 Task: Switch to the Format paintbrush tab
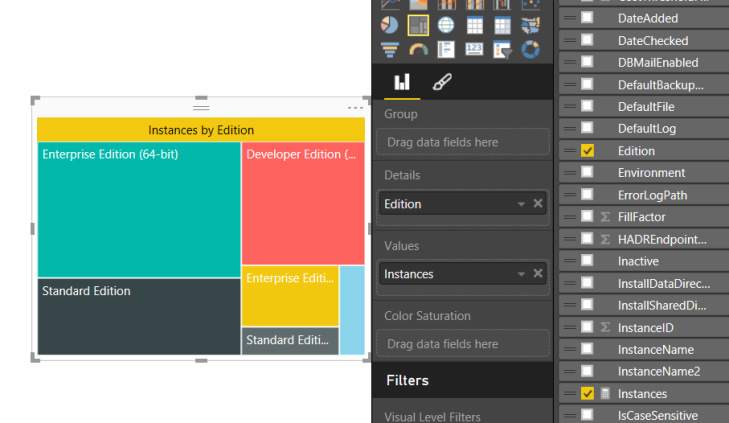(x=440, y=82)
